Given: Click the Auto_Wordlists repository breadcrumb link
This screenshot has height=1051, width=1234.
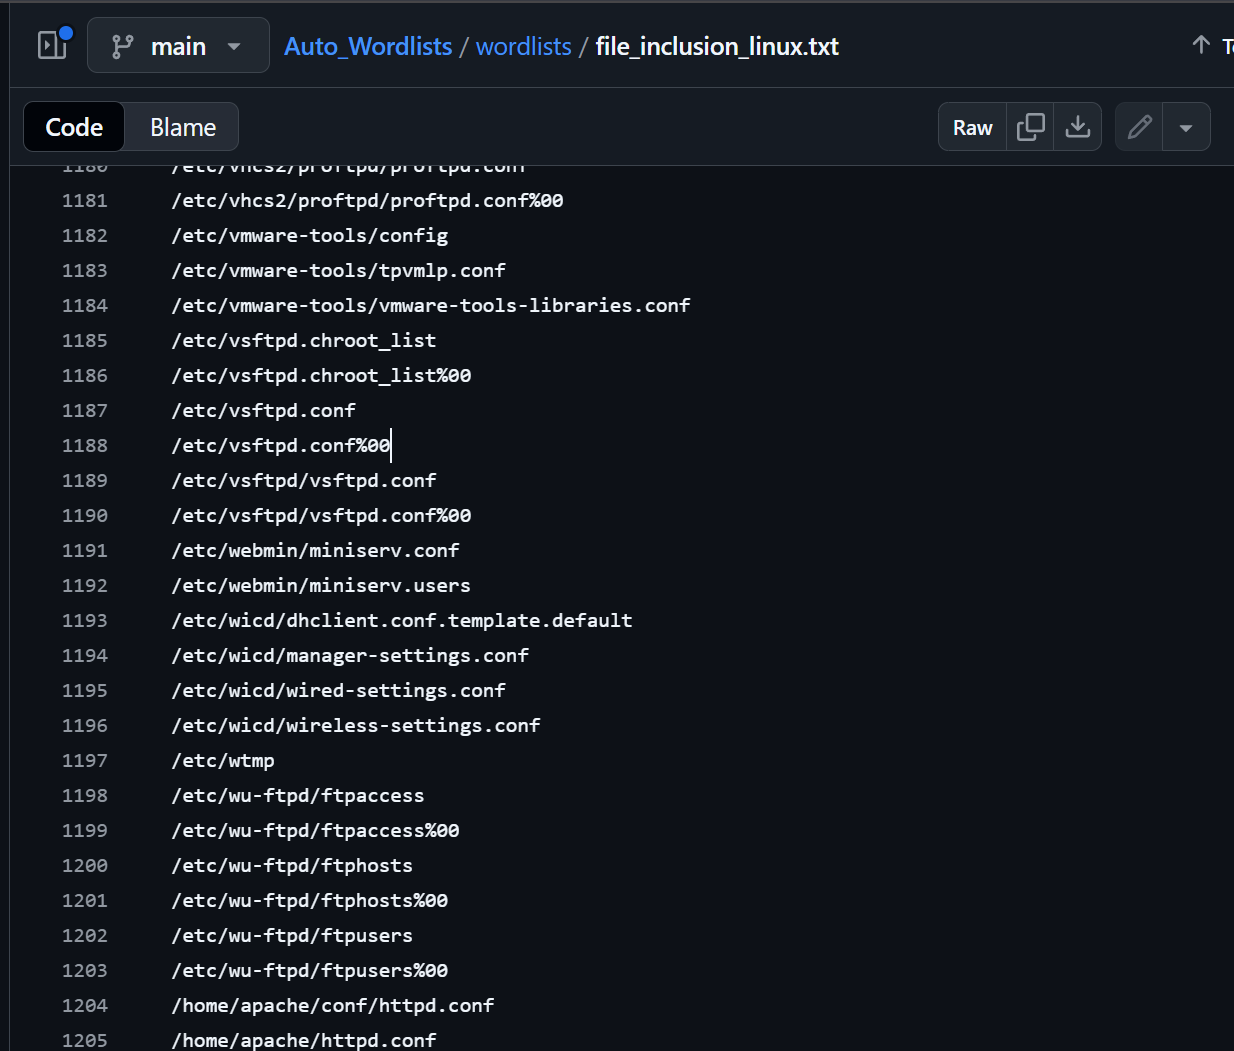Looking at the screenshot, I should (x=367, y=46).
